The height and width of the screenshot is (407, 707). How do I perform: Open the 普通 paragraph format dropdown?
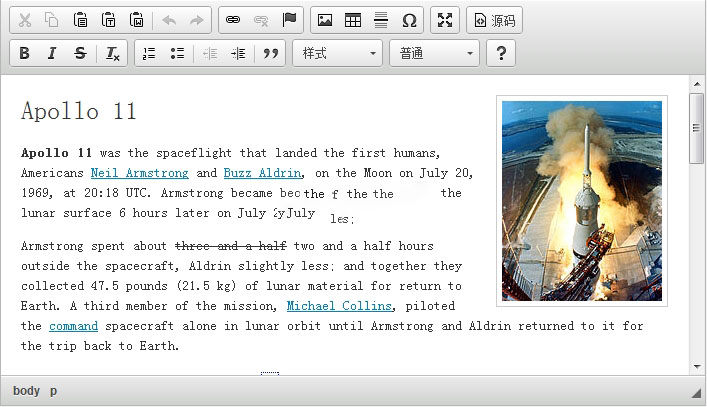tap(435, 54)
